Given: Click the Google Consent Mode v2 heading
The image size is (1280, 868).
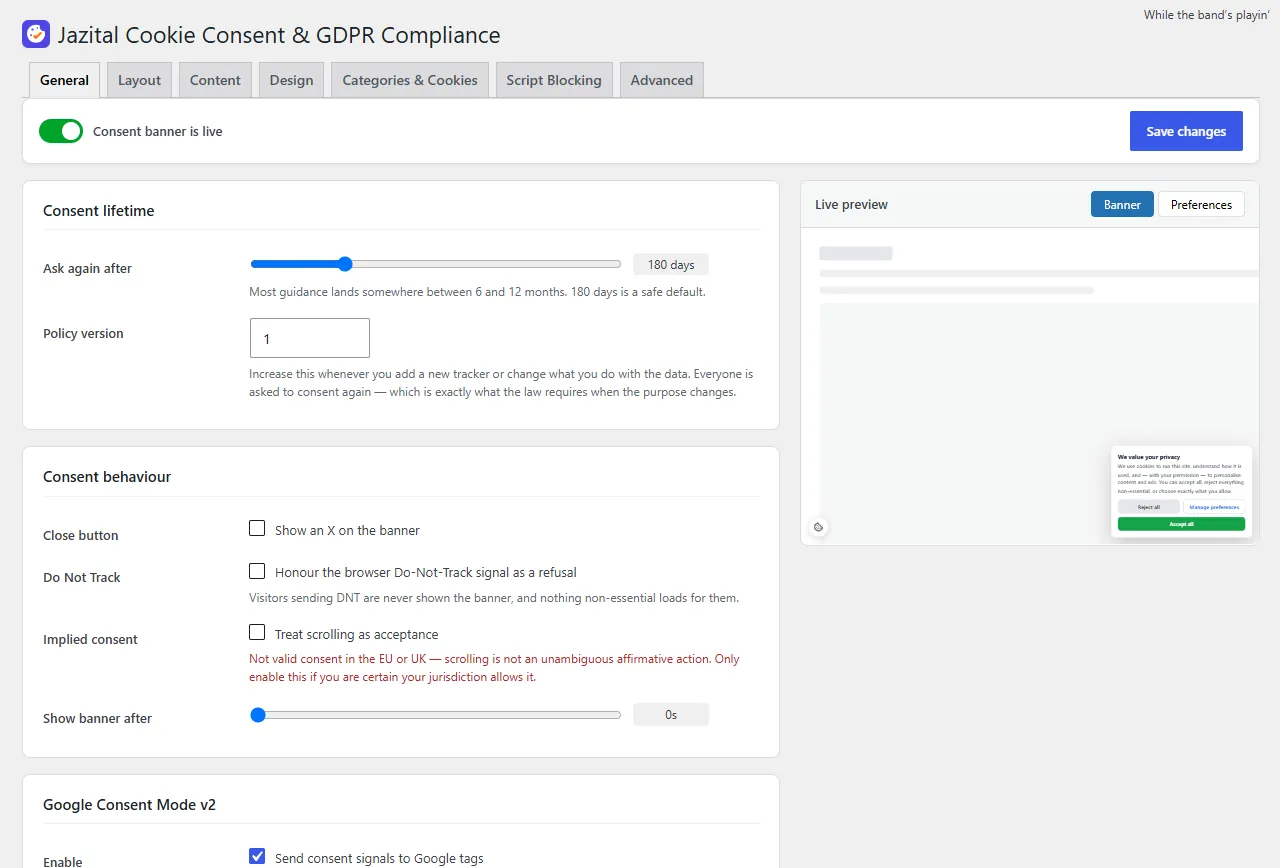Looking at the screenshot, I should (x=129, y=805).
